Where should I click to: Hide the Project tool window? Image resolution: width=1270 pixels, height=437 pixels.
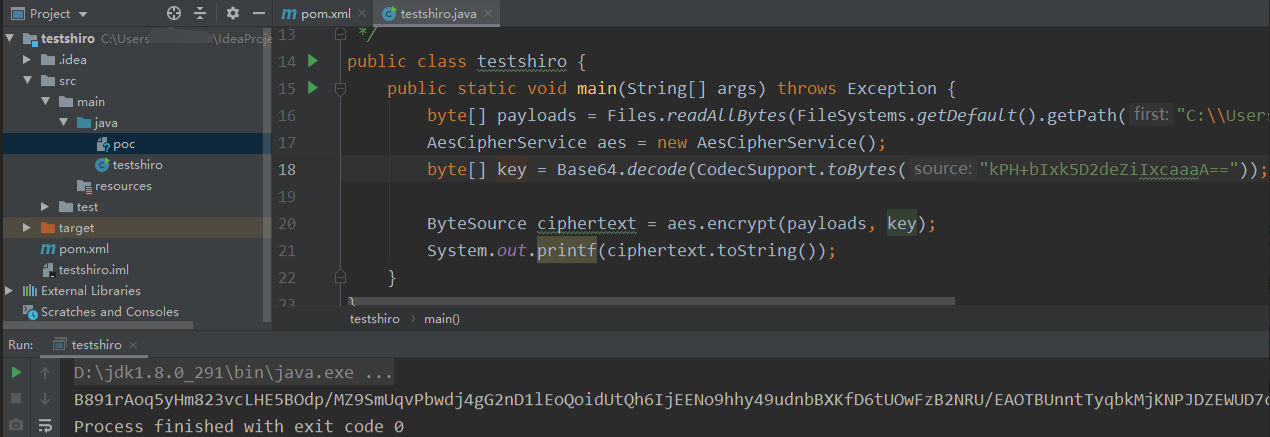pyautogui.click(x=258, y=14)
